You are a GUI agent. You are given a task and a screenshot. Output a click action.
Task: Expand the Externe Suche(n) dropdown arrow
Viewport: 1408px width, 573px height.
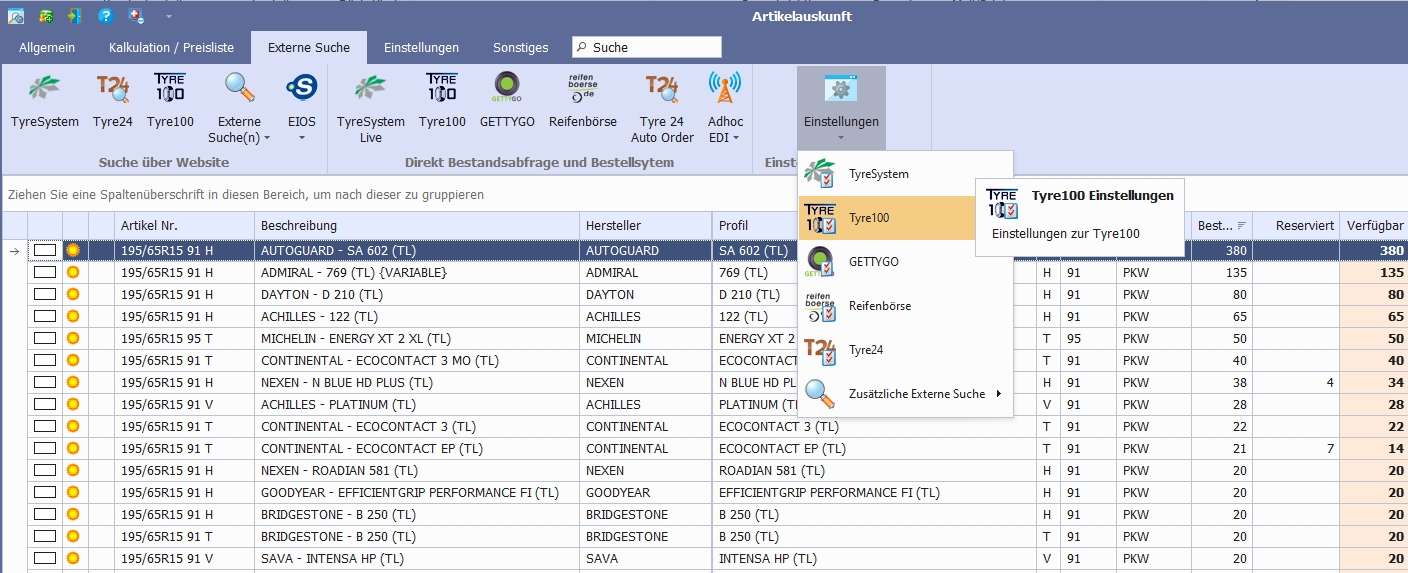tap(267, 138)
